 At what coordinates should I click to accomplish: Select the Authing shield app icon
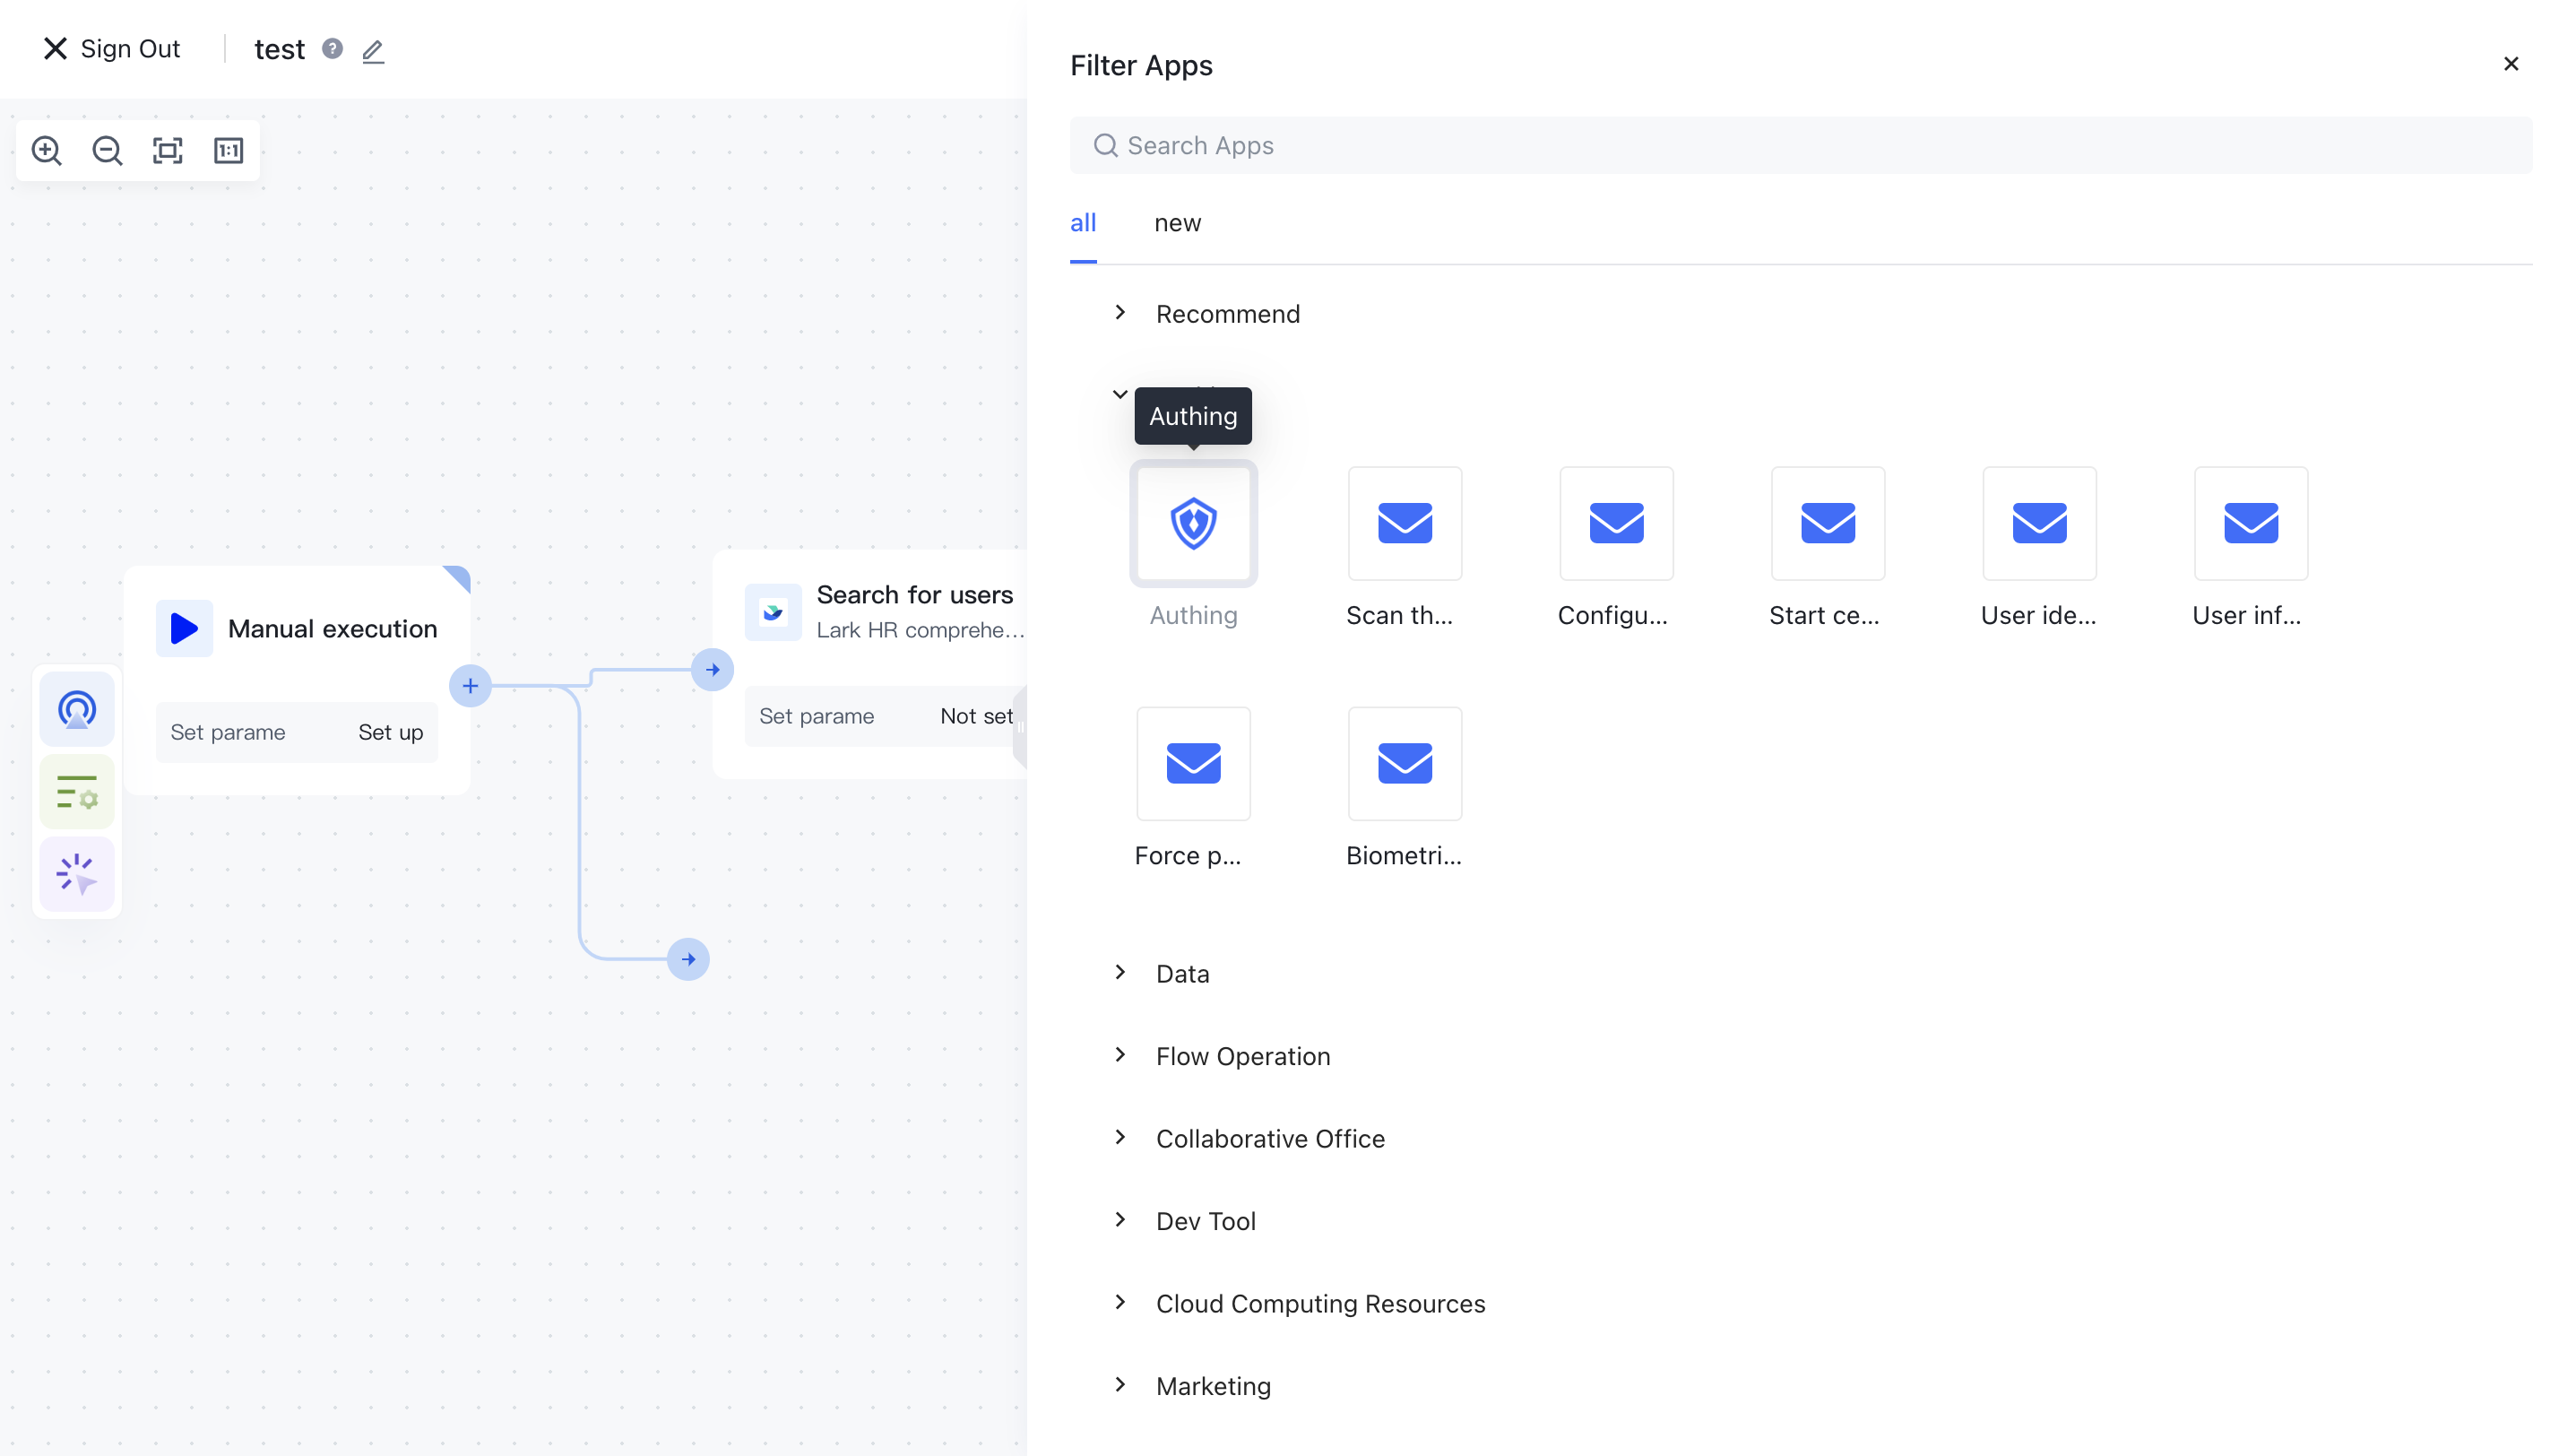click(x=1193, y=524)
